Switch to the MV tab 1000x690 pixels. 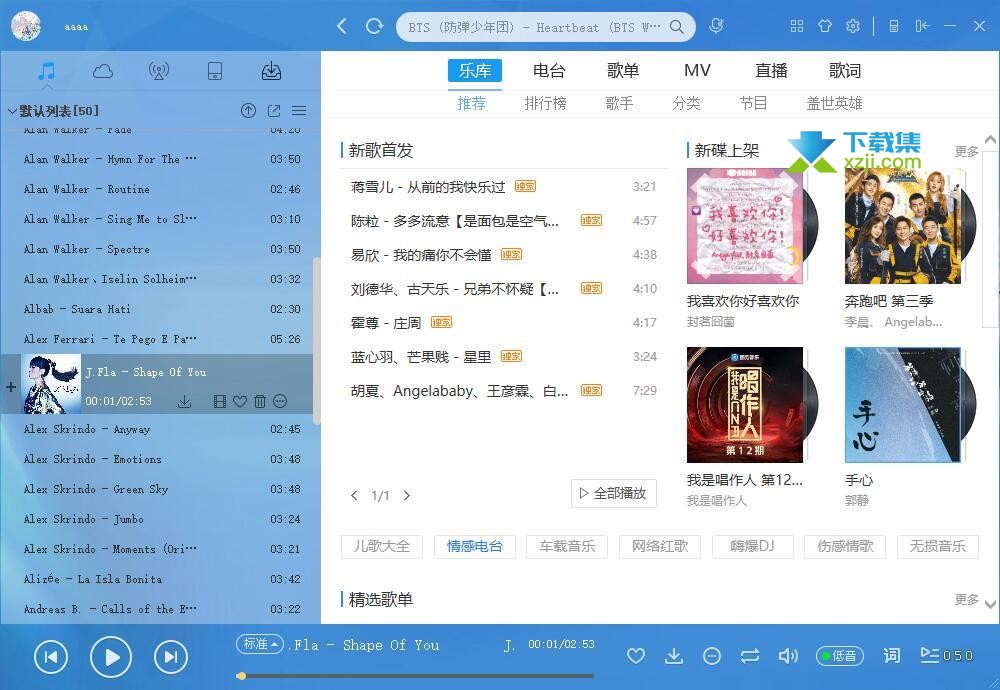point(697,71)
